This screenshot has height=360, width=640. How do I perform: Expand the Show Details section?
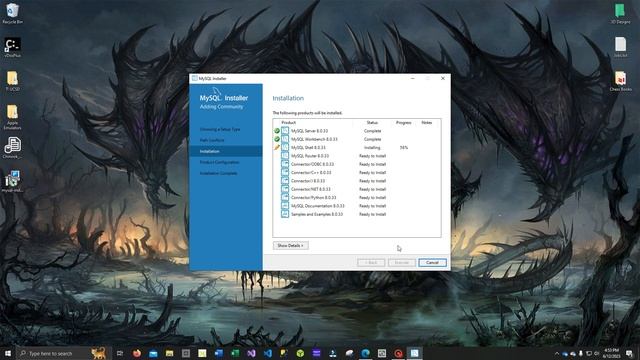pos(291,245)
